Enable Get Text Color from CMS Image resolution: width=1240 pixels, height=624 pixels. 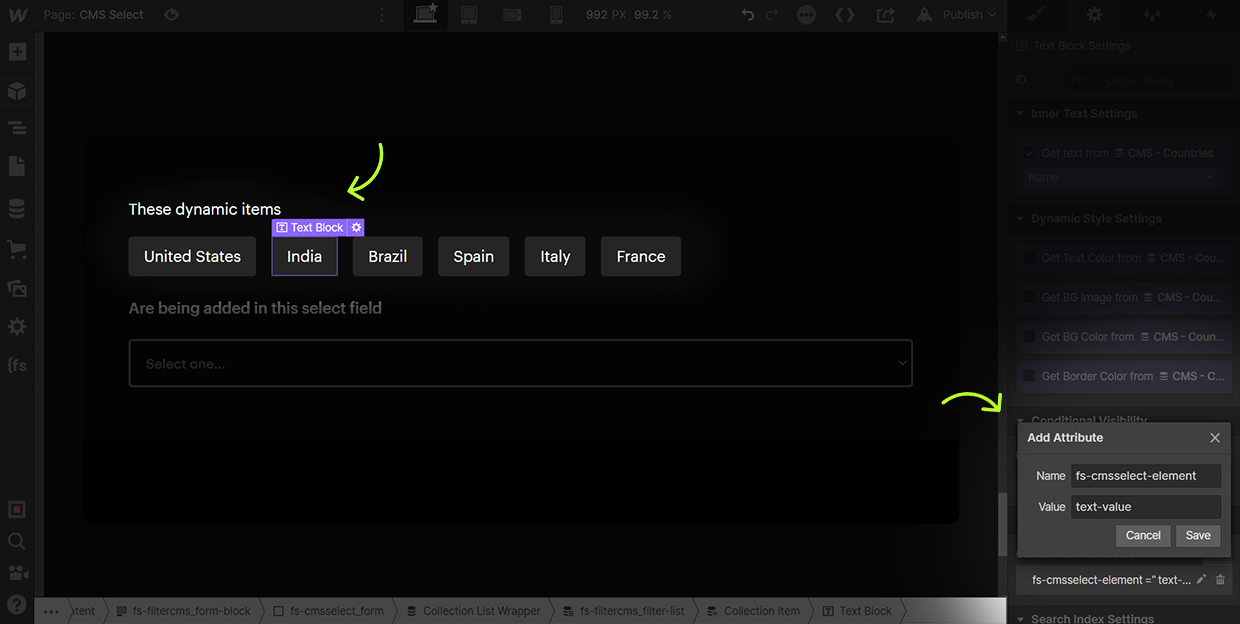[x=1030, y=257]
